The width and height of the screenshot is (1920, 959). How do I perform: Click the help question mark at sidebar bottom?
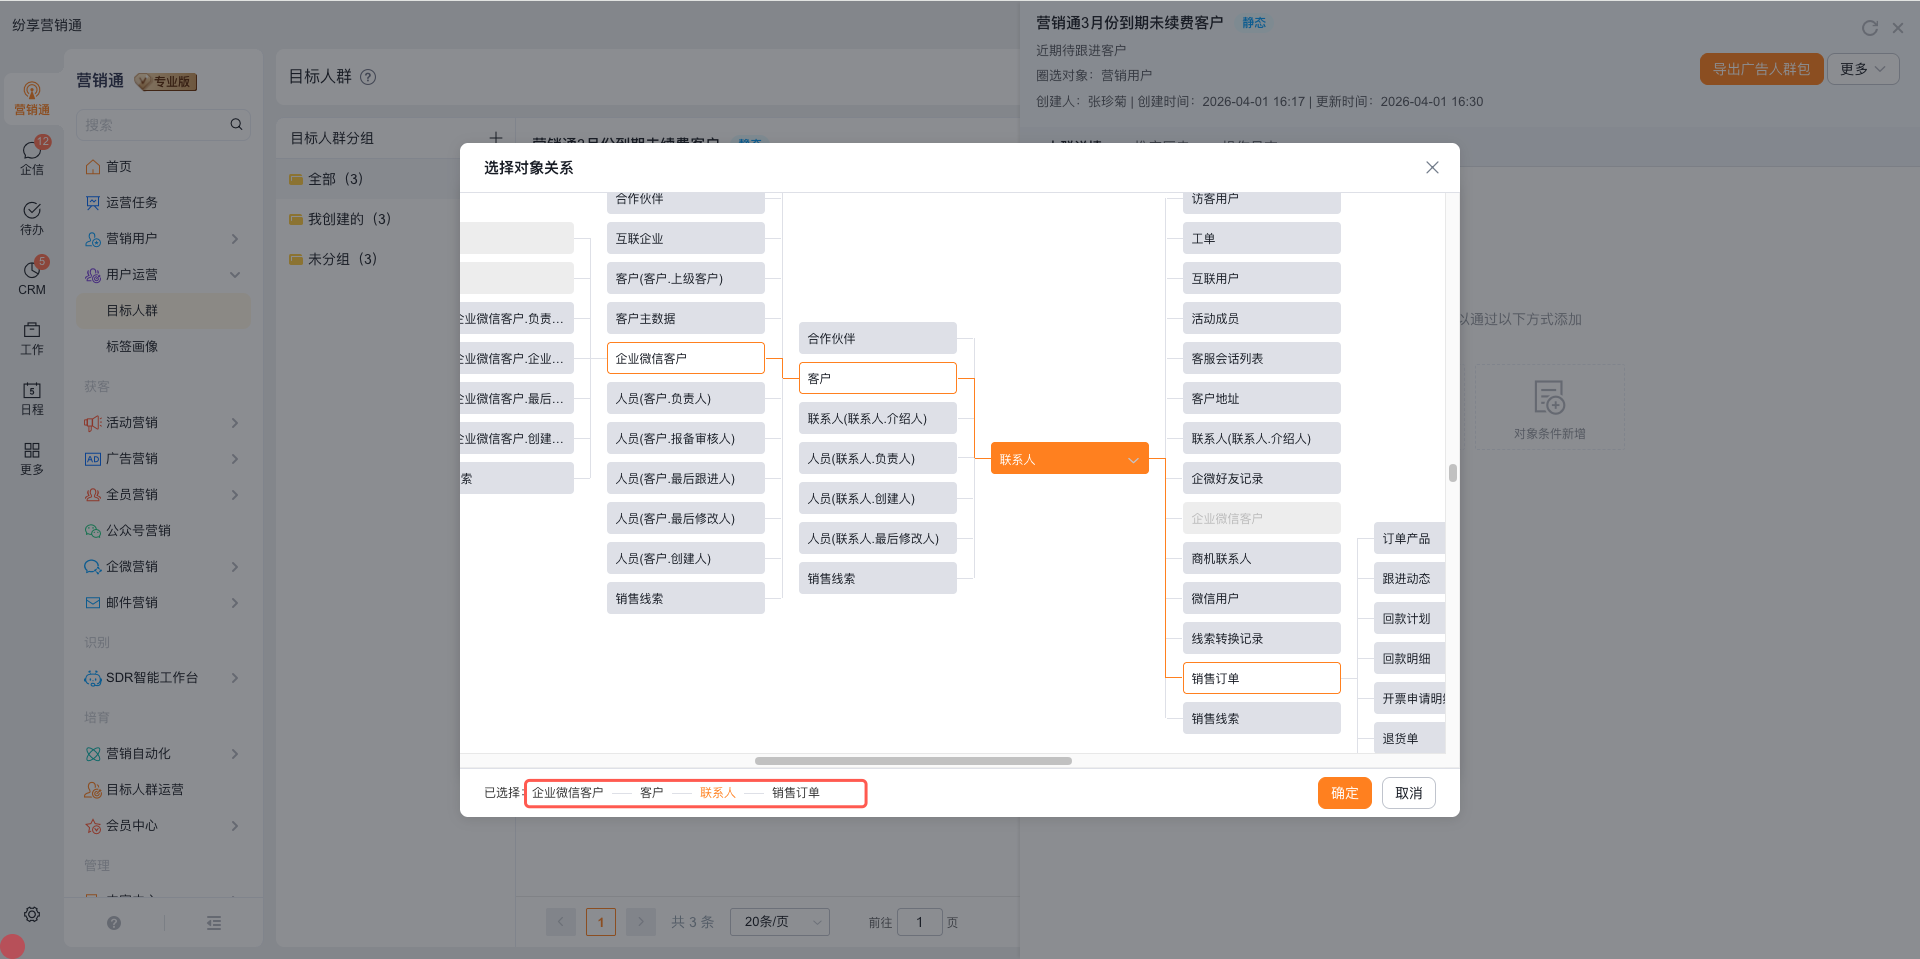click(x=114, y=923)
